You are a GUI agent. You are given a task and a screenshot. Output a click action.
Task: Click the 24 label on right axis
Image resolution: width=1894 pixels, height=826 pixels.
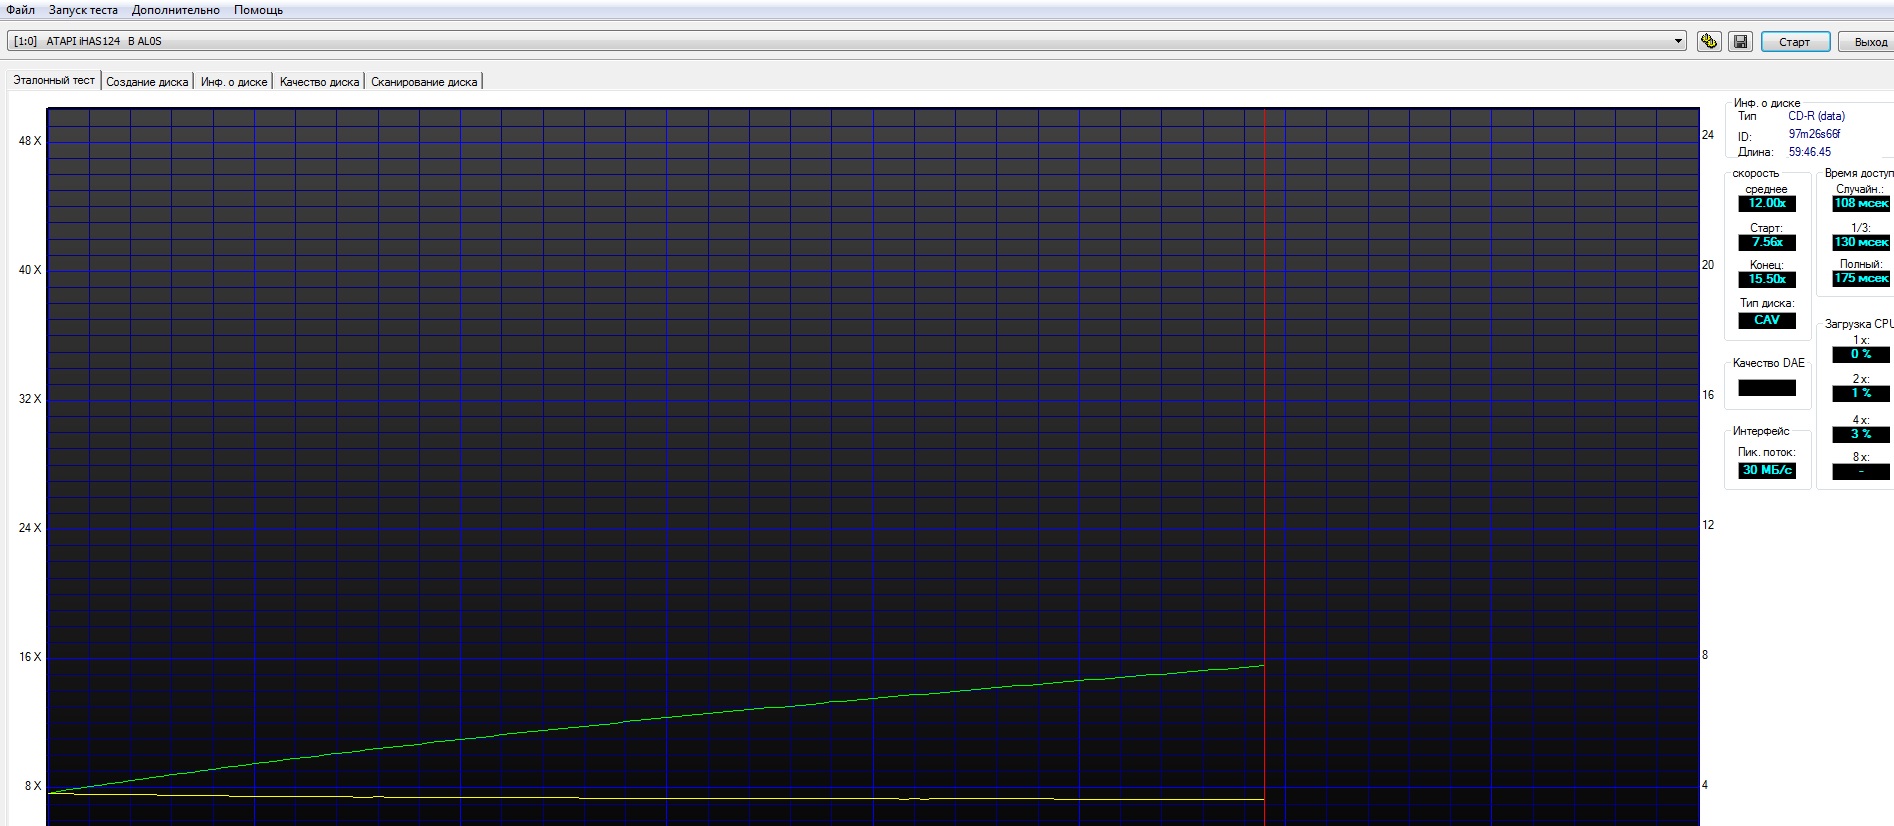pyautogui.click(x=1708, y=135)
